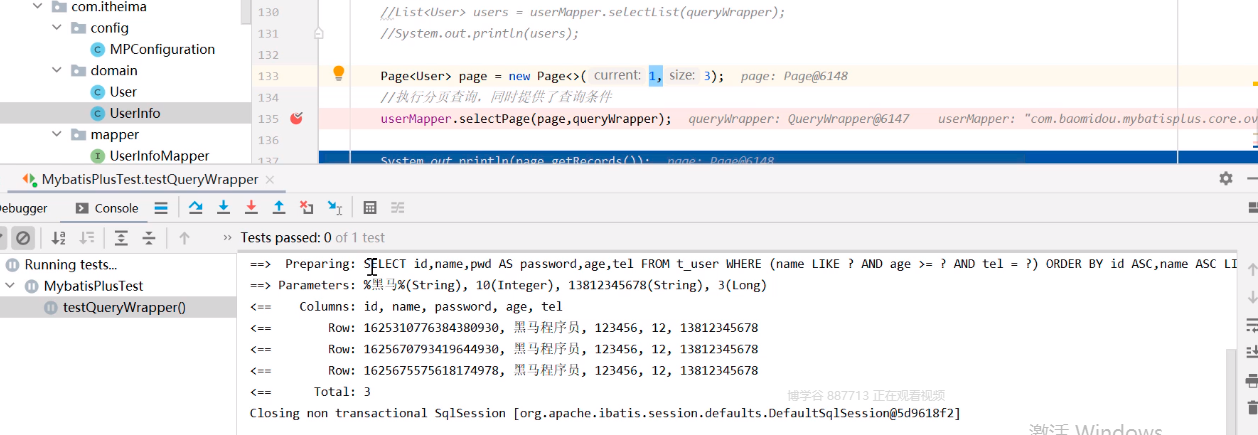Open MPConfiguration class in project tree
Image resolution: width=1258 pixels, height=435 pixels.
(x=152, y=49)
